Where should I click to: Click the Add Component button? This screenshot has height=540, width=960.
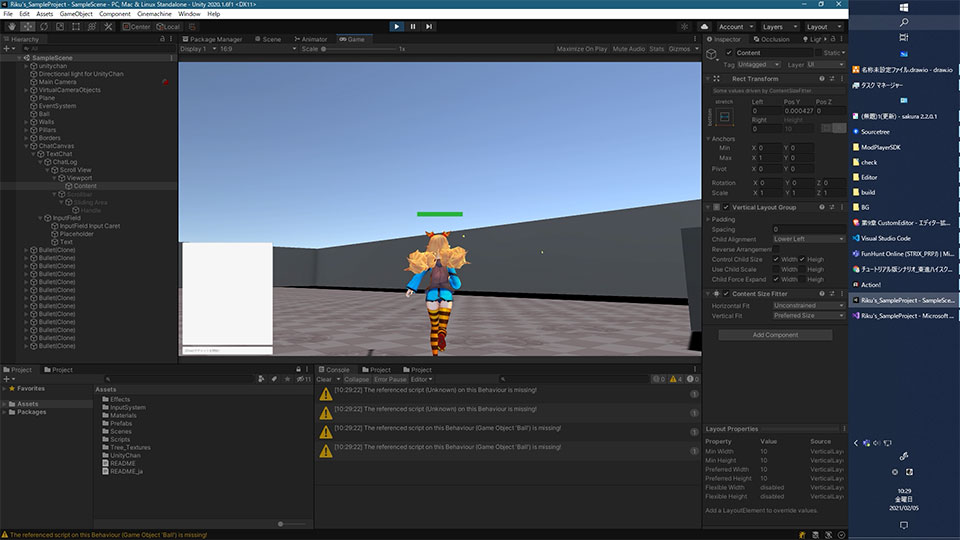[775, 335]
